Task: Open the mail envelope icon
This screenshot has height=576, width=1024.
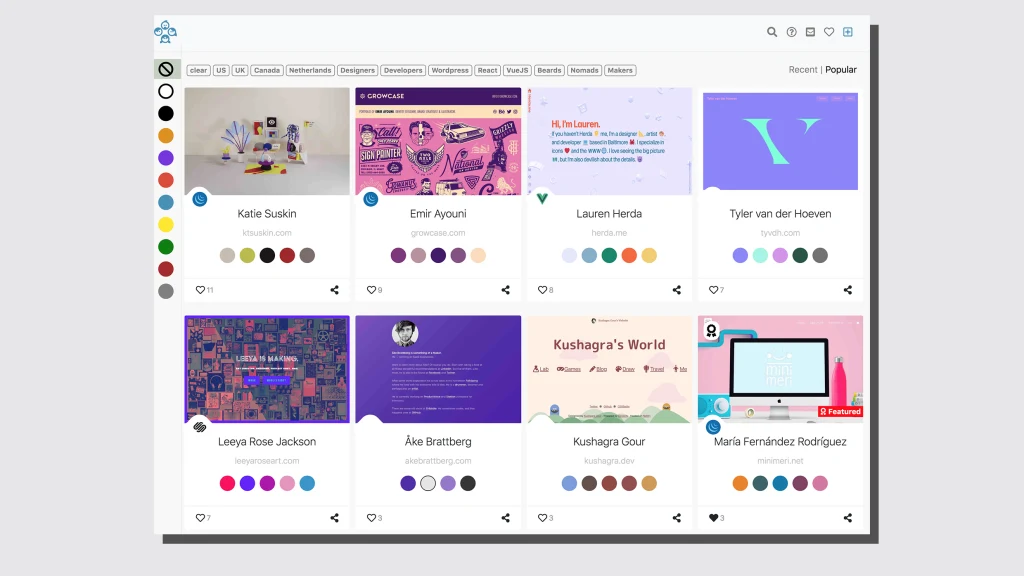Action: coord(810,31)
